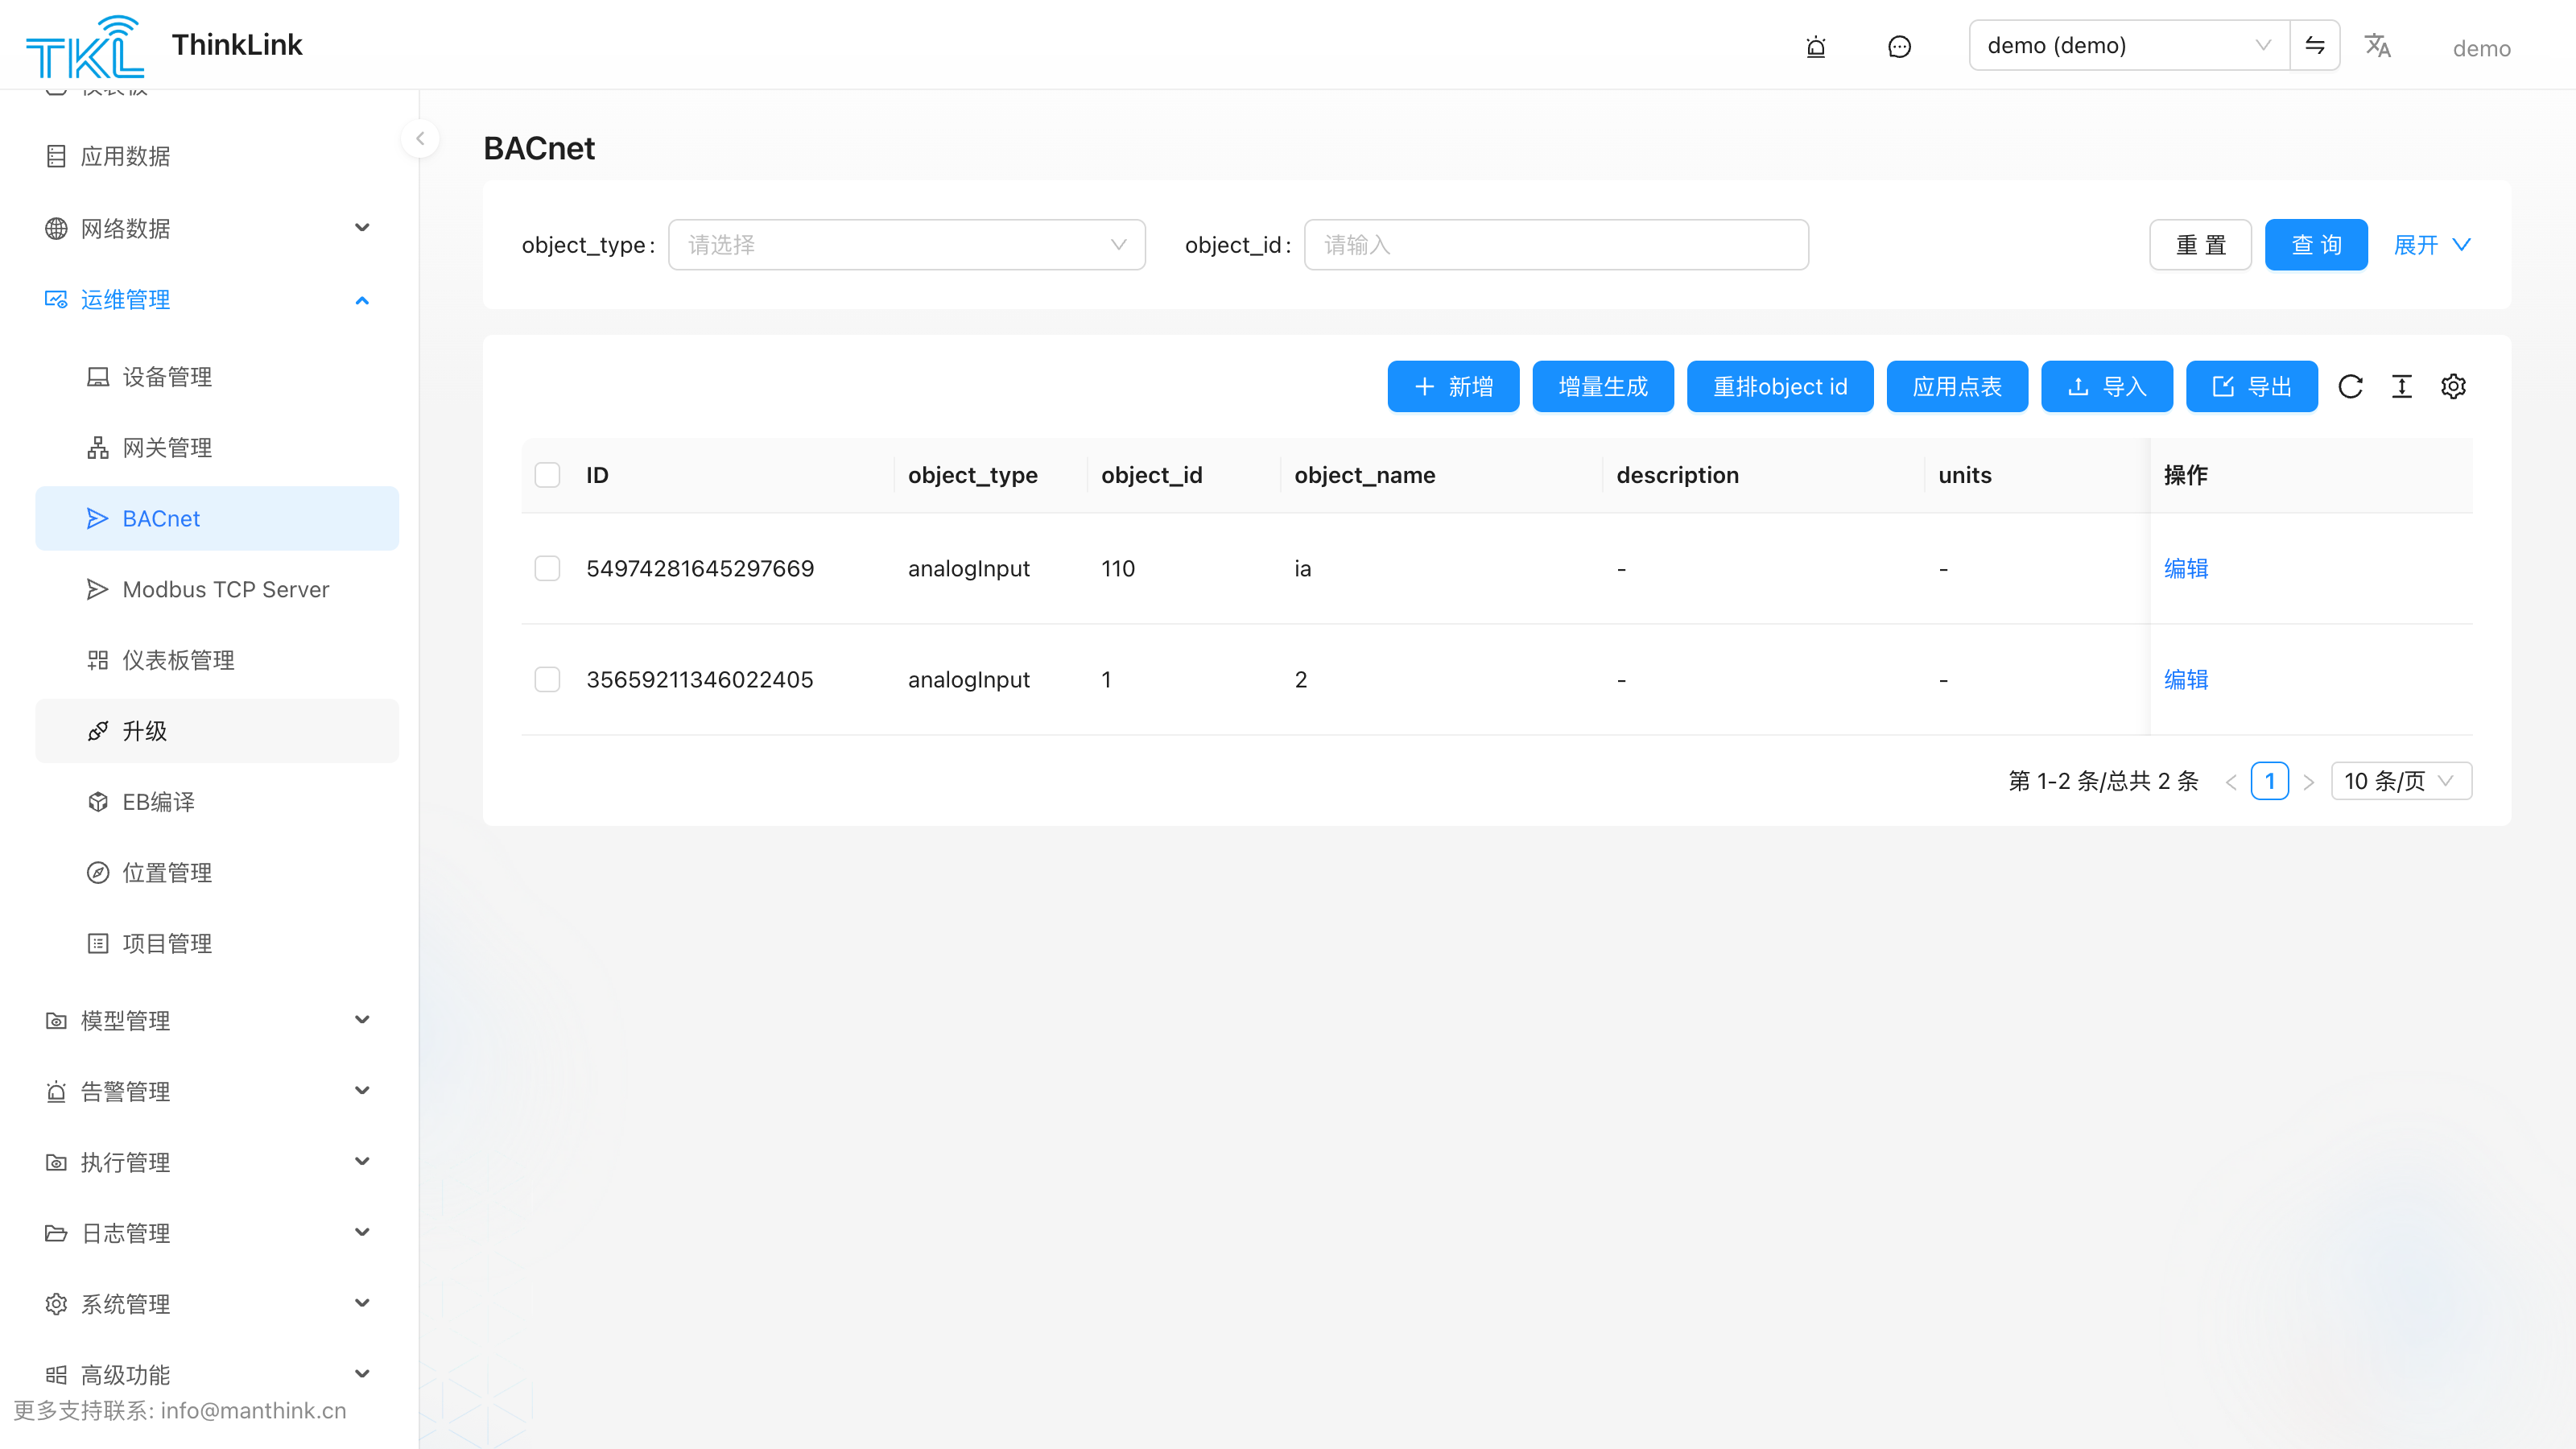Click ID cell 54974281645297669
2576x1449 pixels.
click(700, 568)
